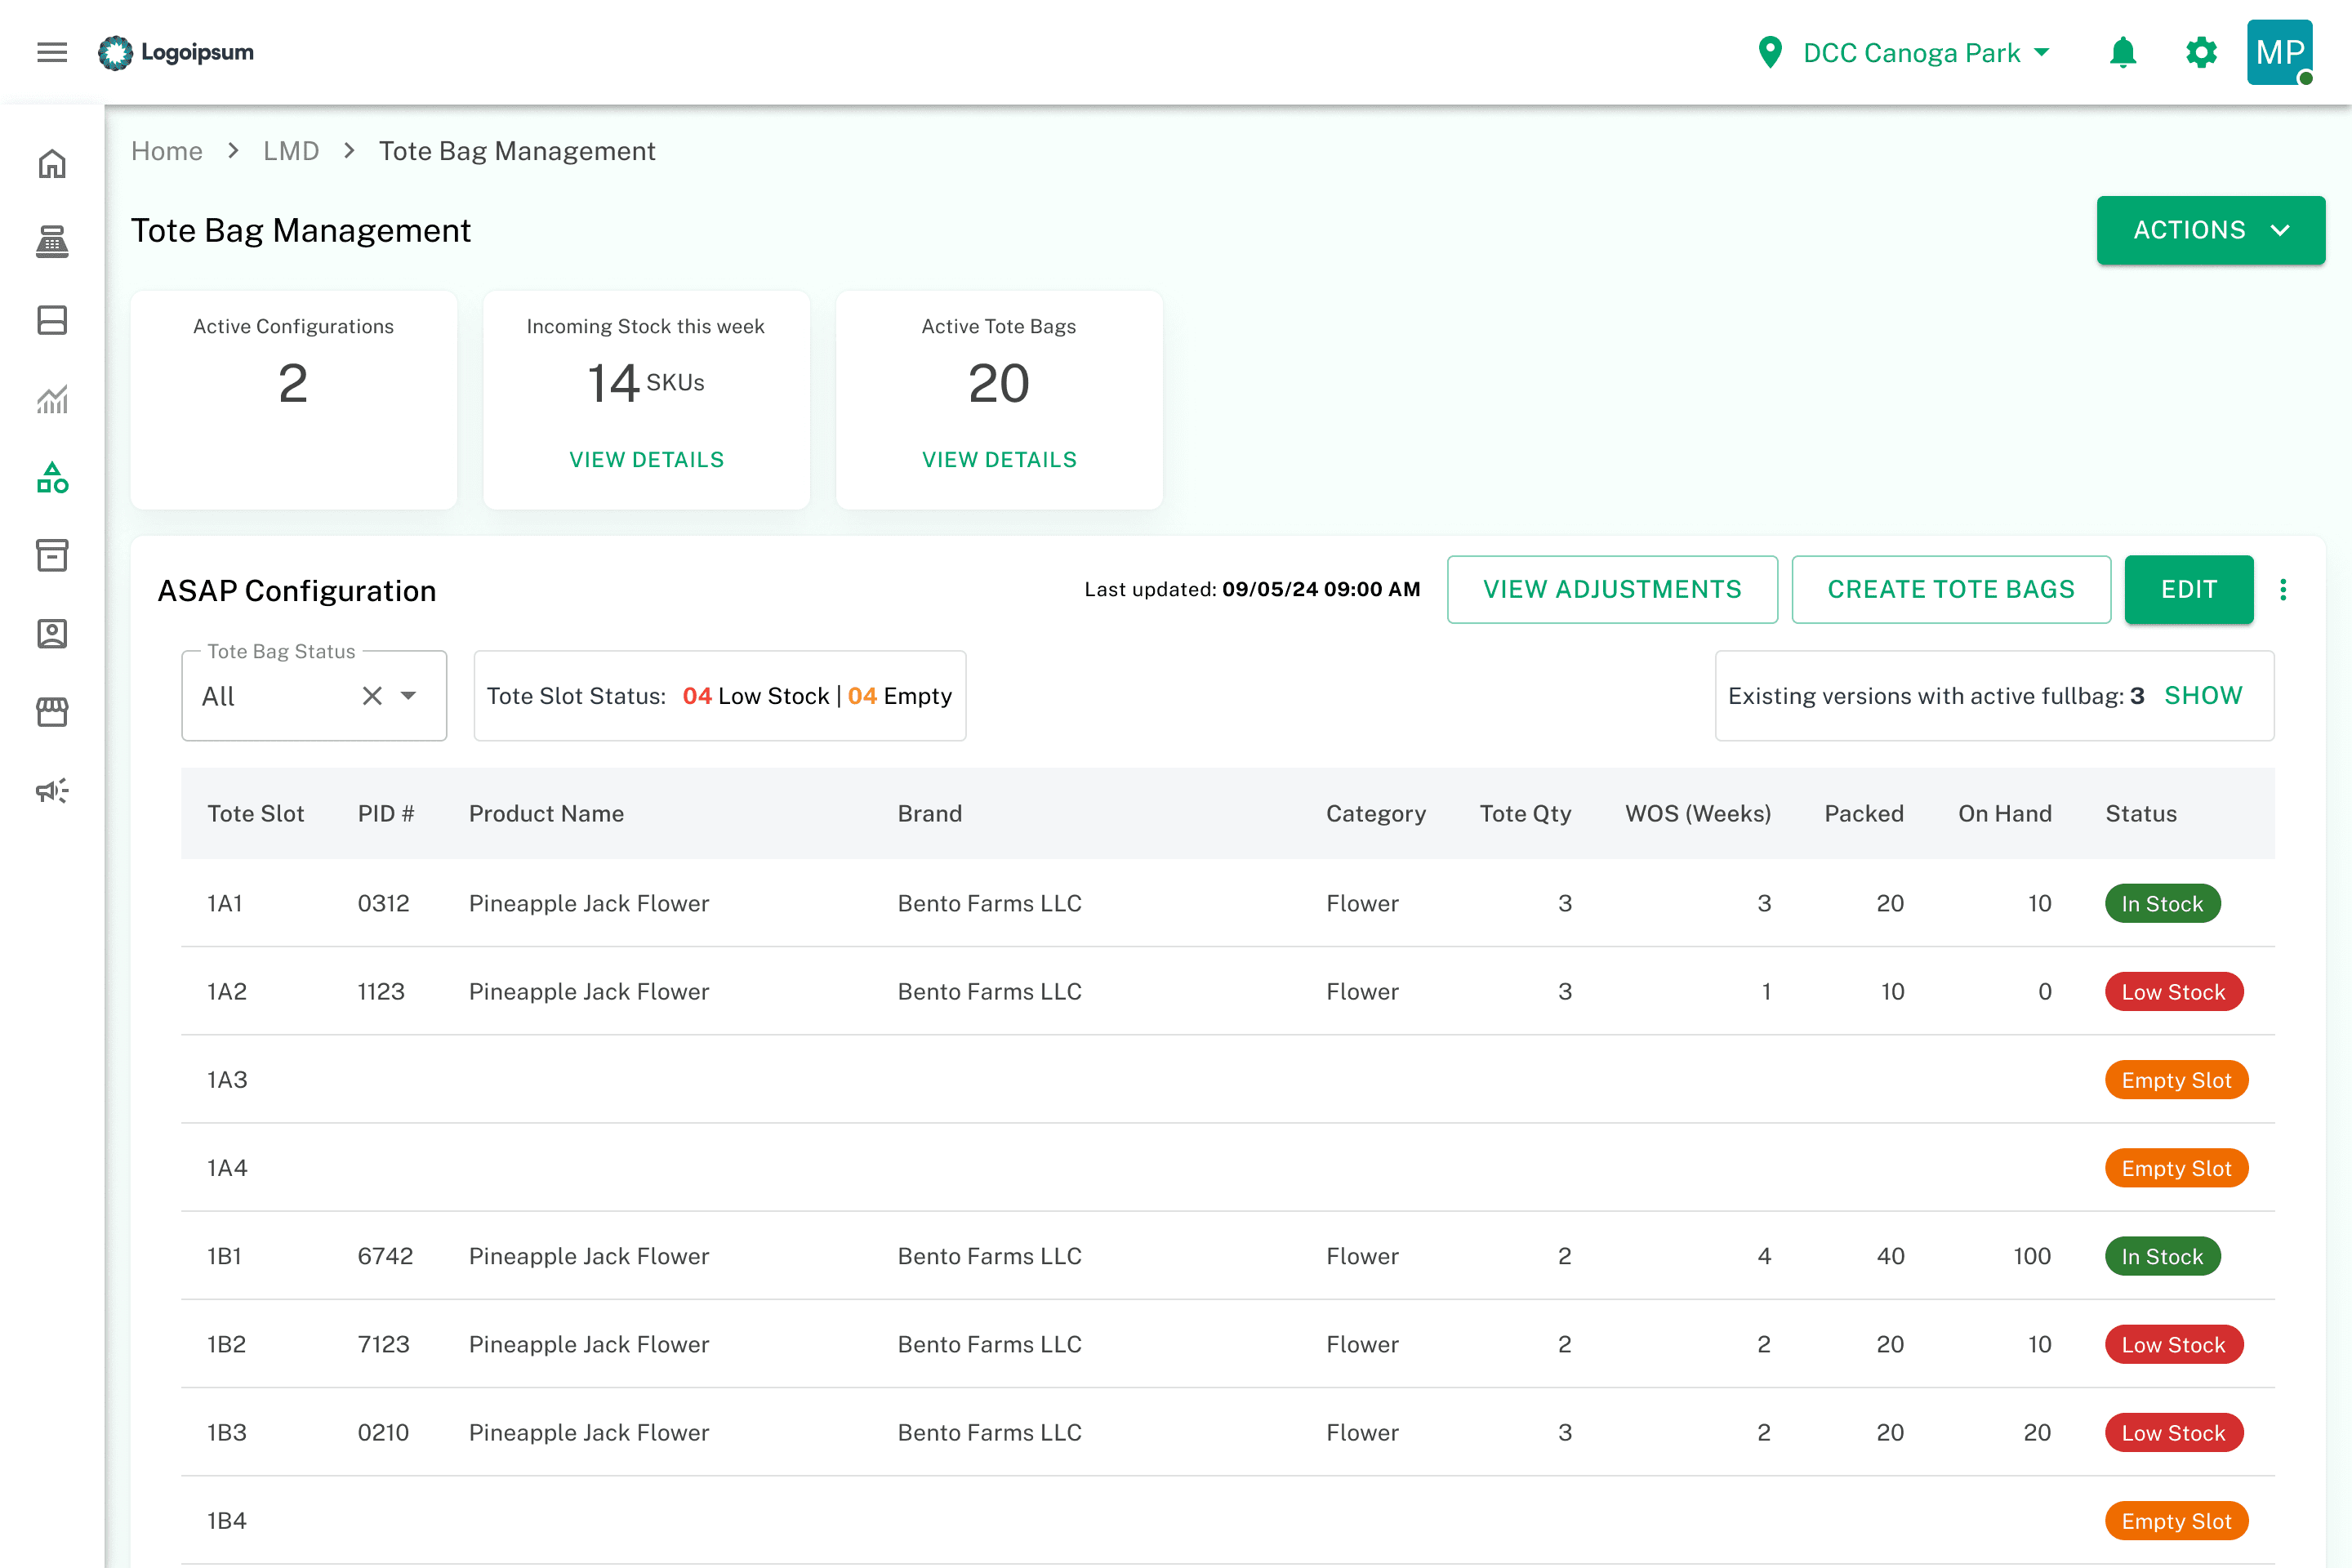
Task: Click the VIEW ADJUSTMENTS button
Action: 1611,590
